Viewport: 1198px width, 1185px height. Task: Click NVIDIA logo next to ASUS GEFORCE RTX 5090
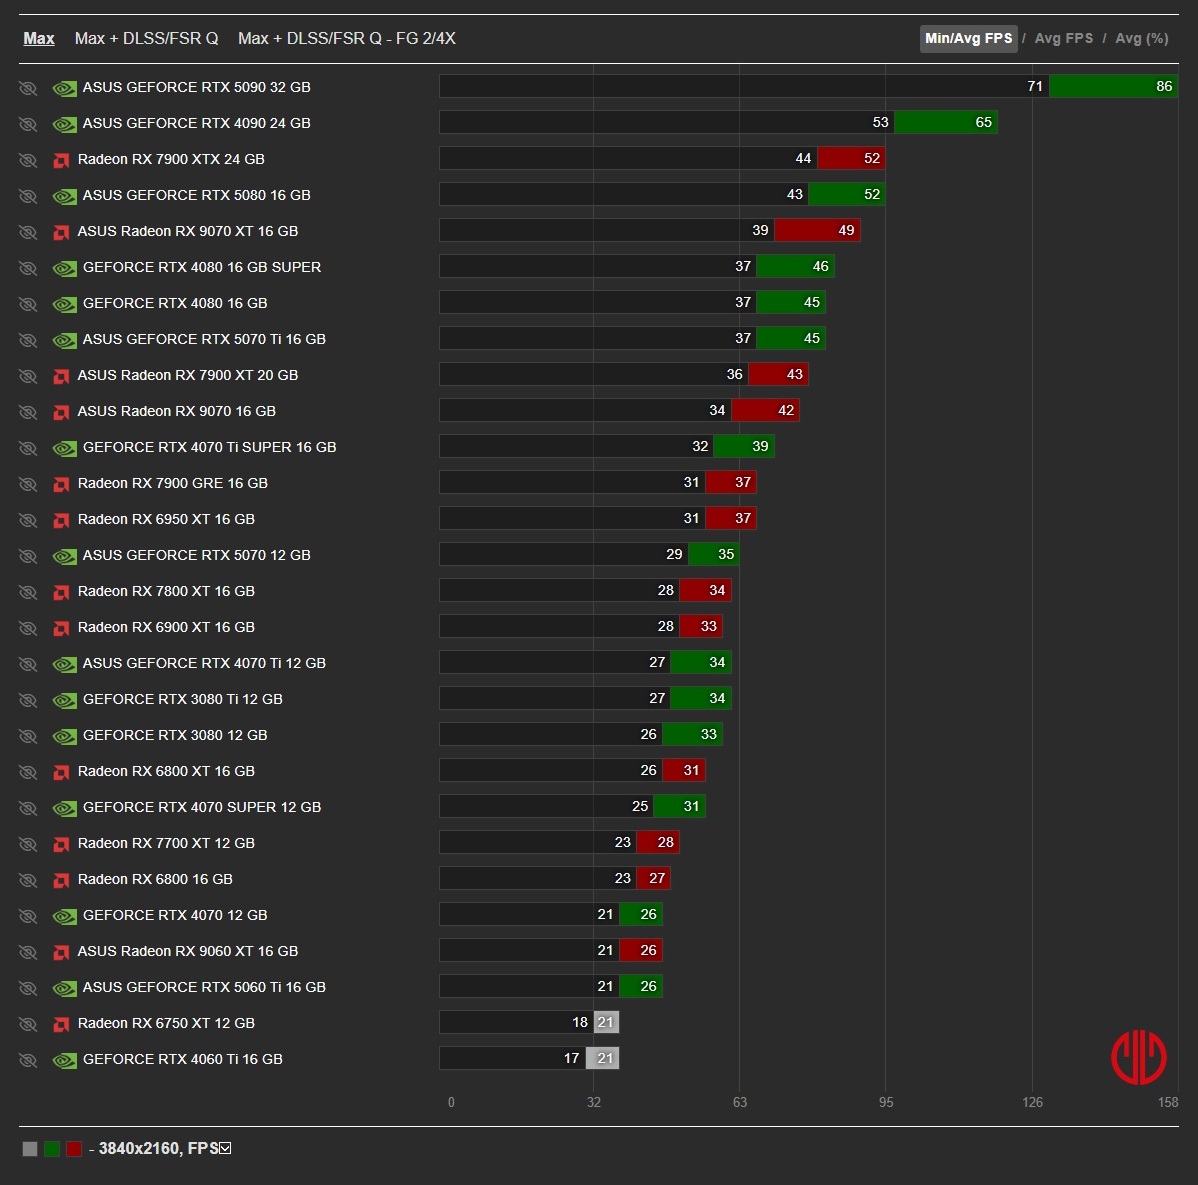pyautogui.click(x=64, y=88)
